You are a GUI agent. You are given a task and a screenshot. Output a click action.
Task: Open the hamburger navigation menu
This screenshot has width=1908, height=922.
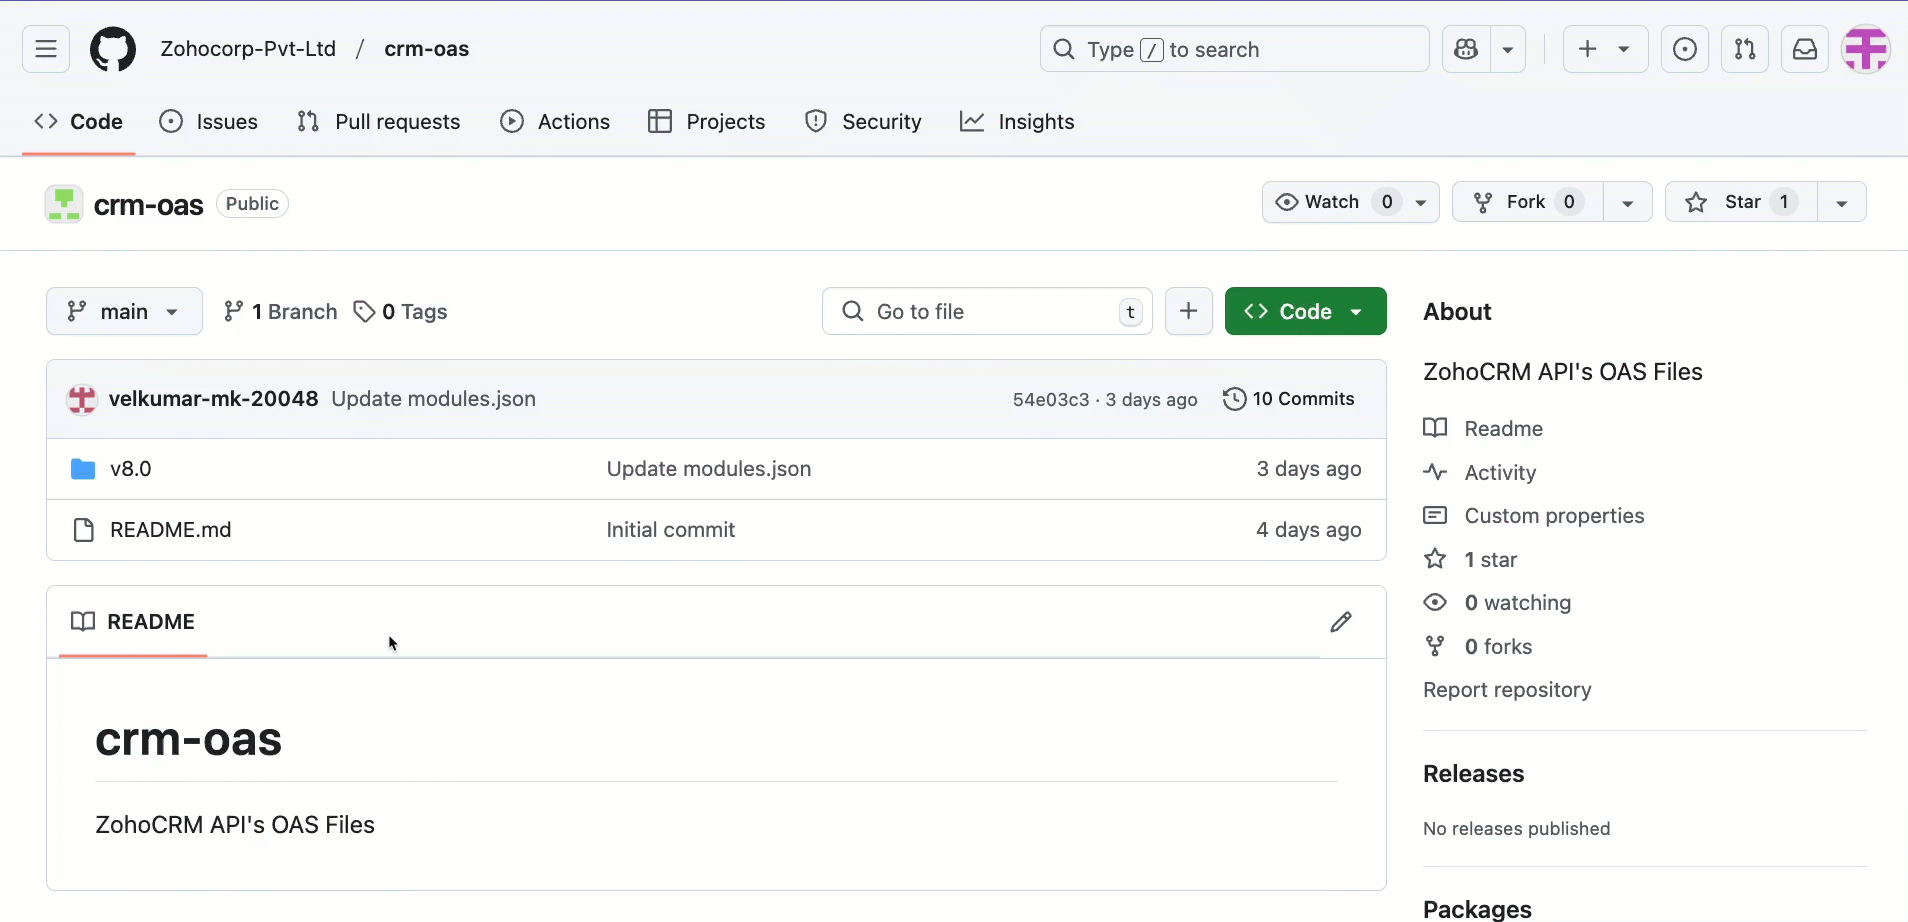(46, 49)
